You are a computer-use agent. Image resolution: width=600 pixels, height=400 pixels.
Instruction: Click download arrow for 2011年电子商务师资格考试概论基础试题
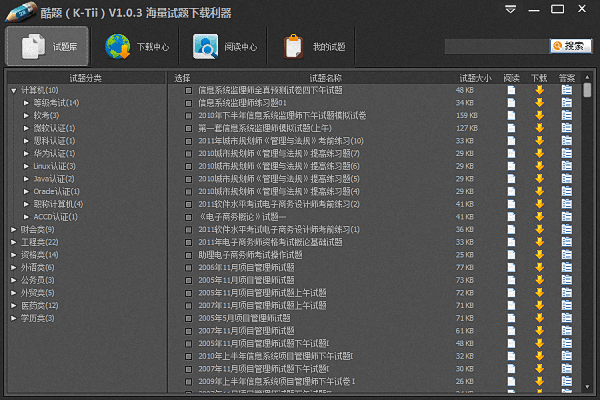point(539,241)
